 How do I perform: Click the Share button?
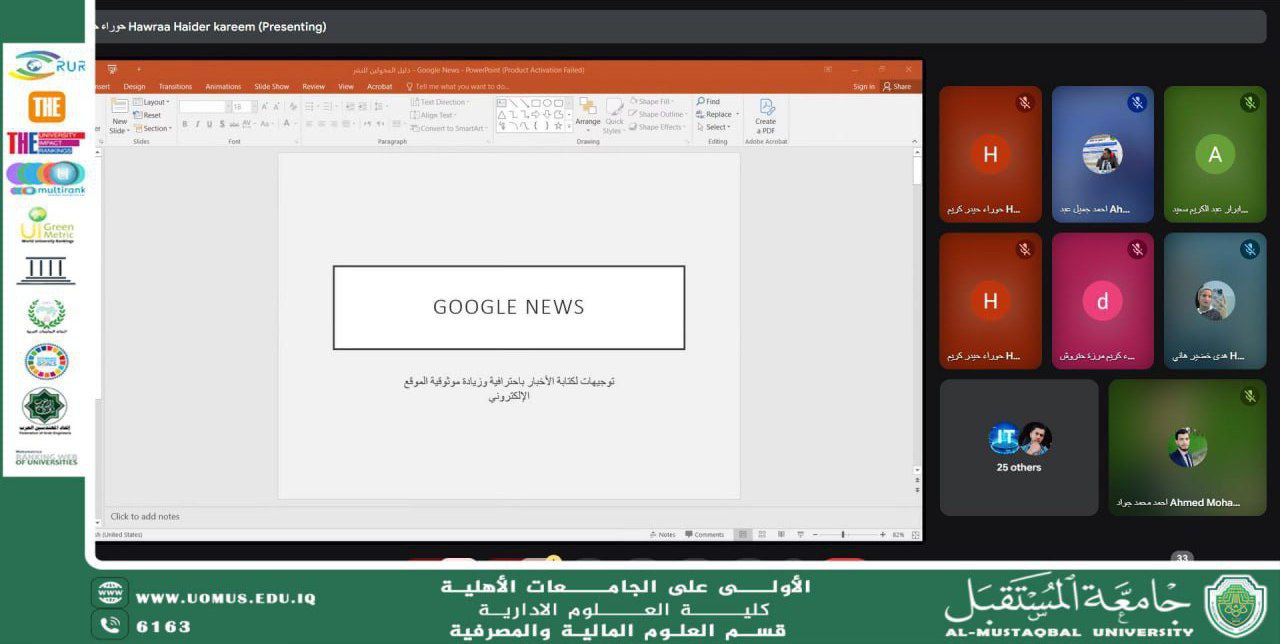[x=897, y=87]
